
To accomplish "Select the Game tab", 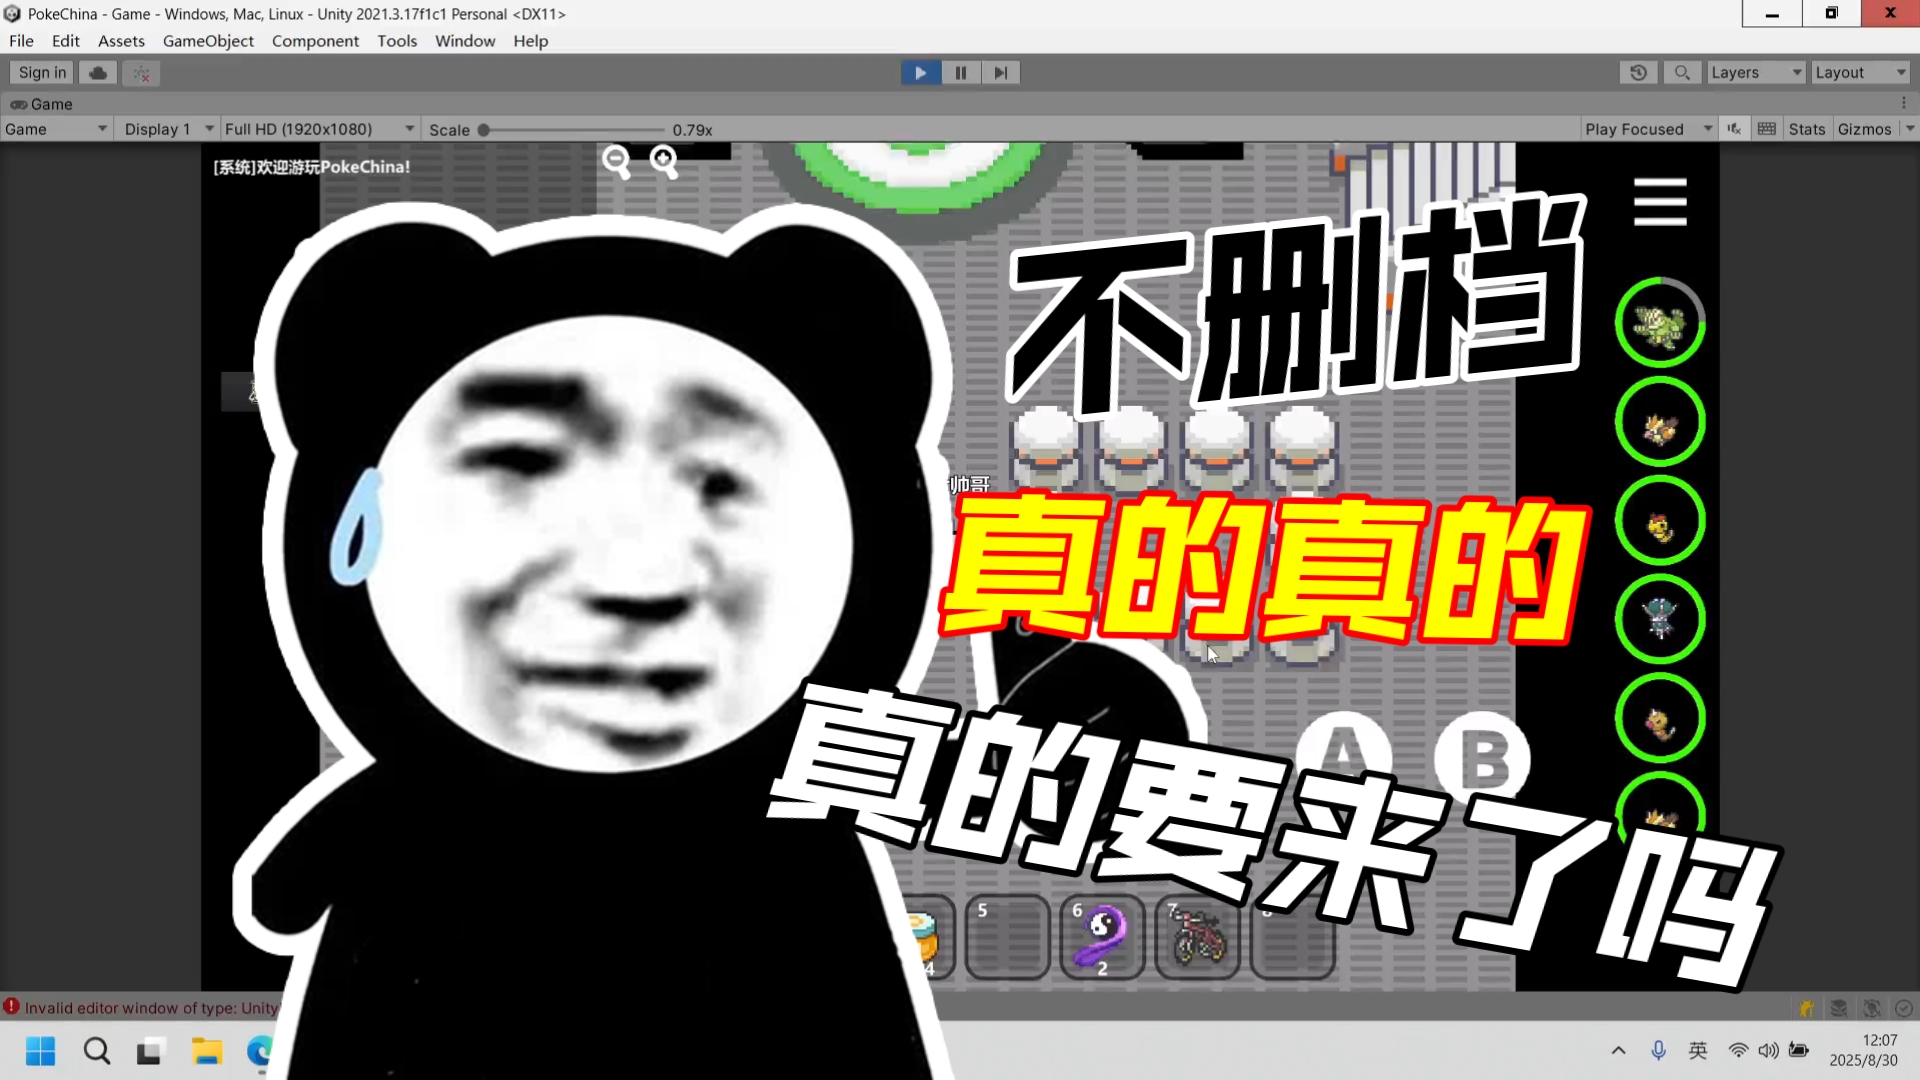I will tap(42, 104).
